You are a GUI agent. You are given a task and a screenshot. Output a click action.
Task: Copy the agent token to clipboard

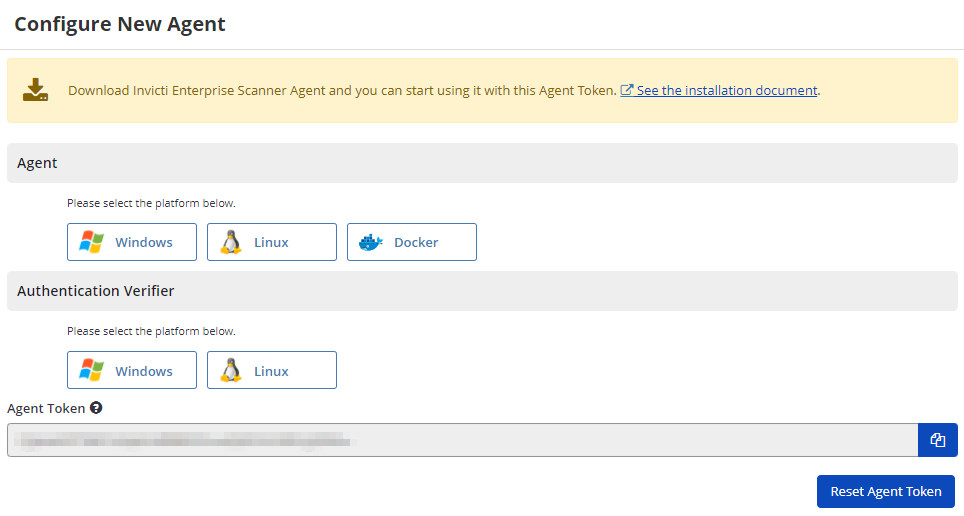[938, 440]
